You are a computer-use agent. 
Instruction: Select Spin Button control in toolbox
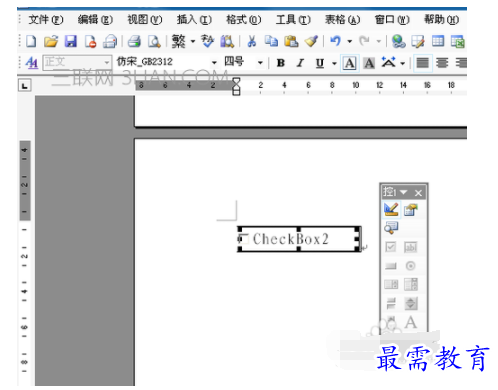click(410, 303)
